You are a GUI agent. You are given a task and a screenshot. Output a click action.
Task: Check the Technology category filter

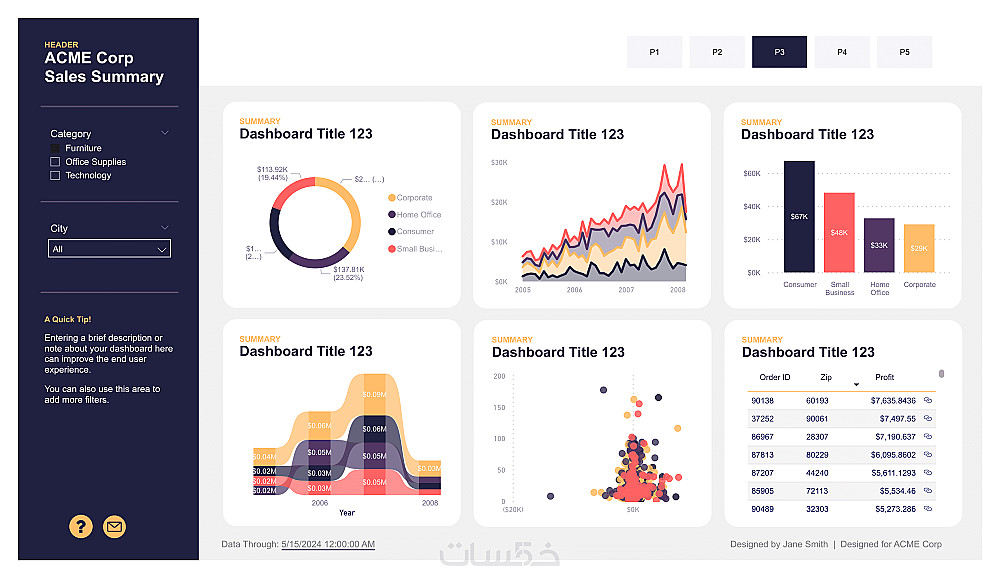click(x=55, y=175)
